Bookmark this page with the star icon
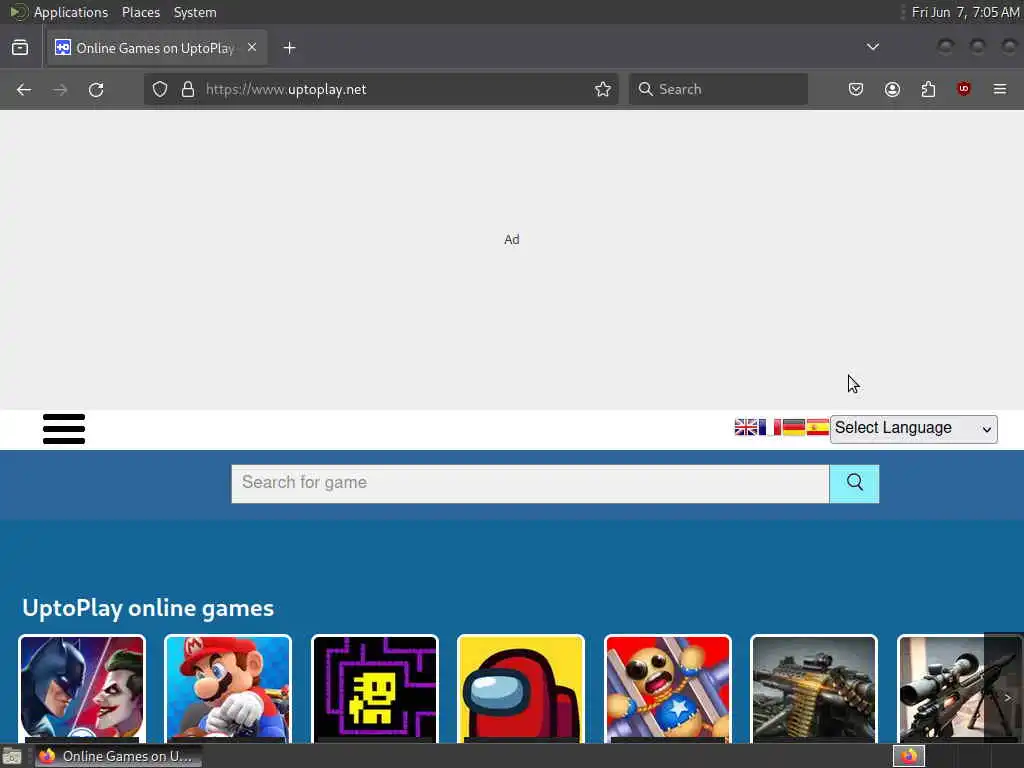The height and width of the screenshot is (768, 1024). (603, 89)
